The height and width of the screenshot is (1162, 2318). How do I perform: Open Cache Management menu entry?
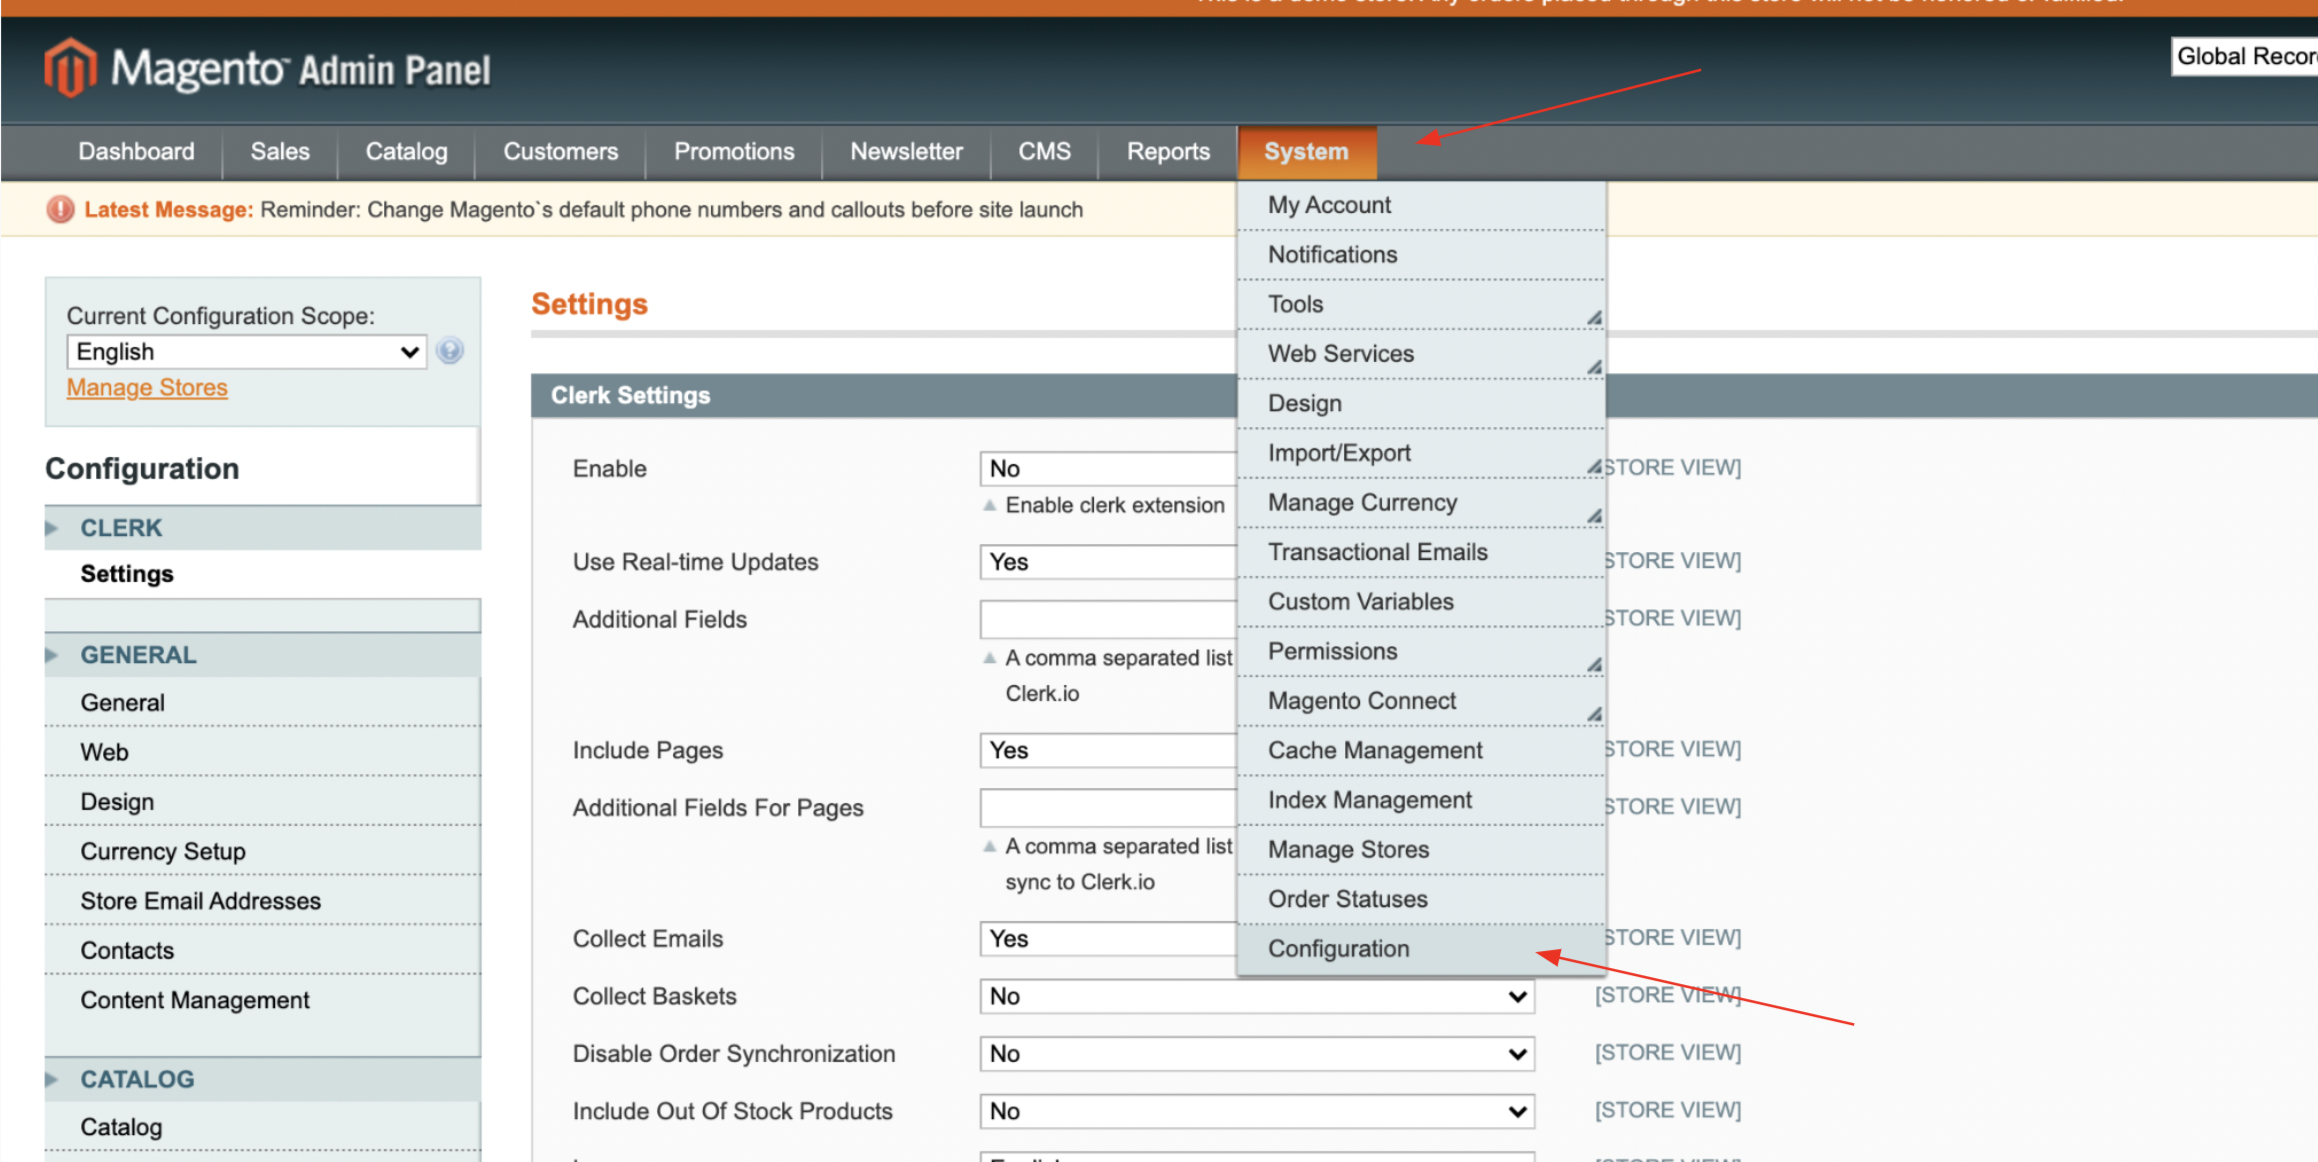[1375, 751]
